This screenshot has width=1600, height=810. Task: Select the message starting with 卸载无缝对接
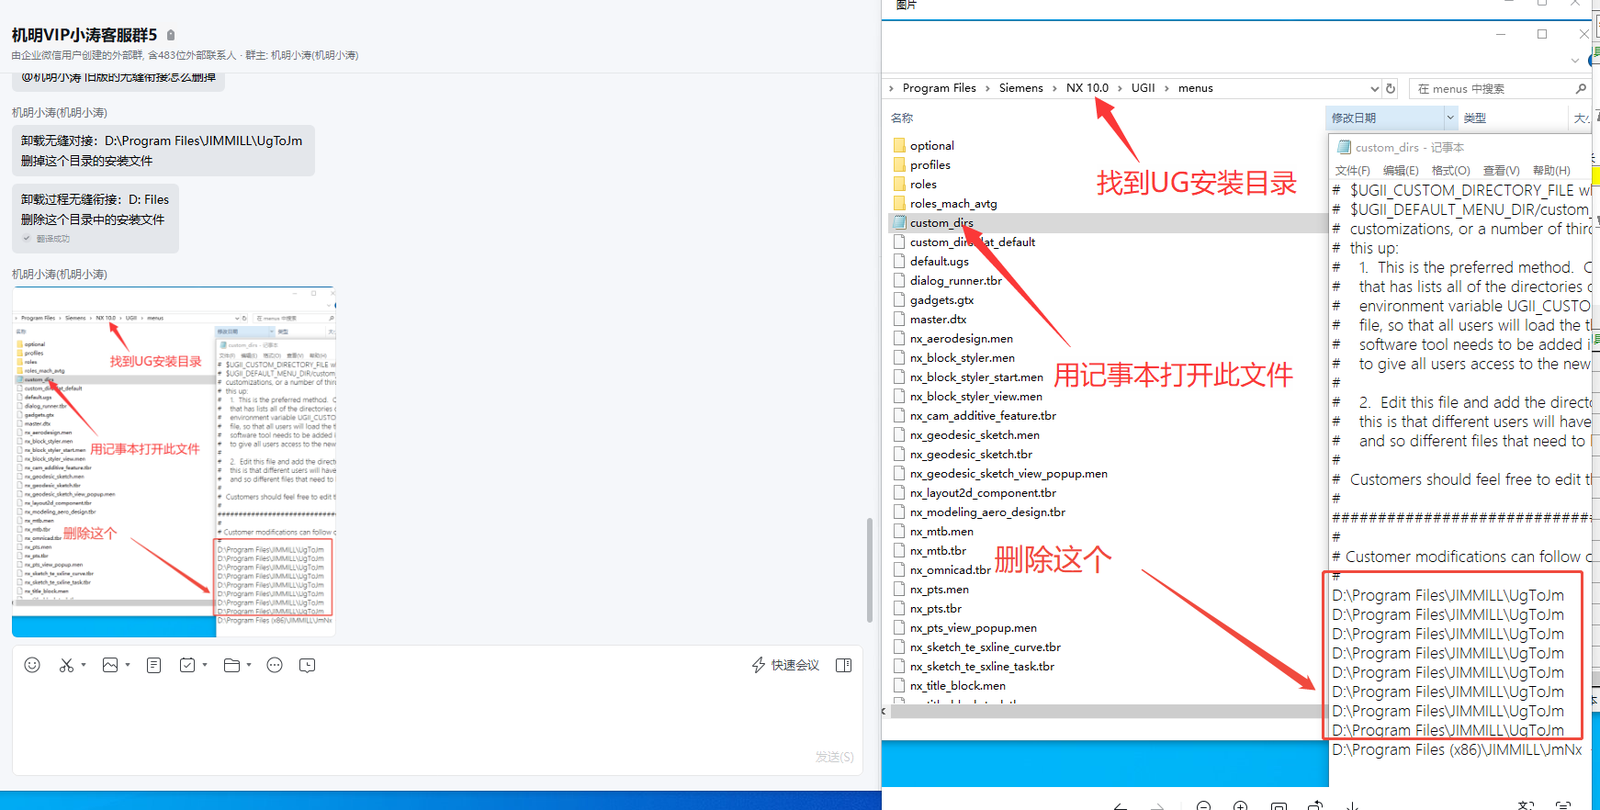click(x=163, y=150)
